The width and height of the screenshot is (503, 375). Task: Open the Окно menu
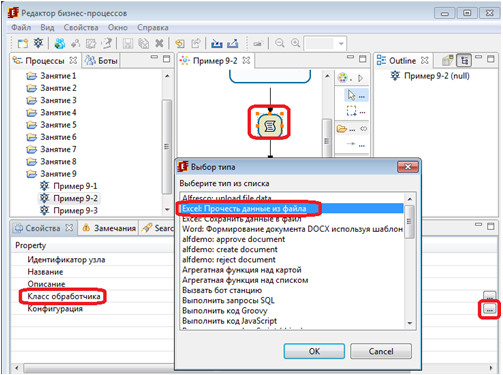pyautogui.click(x=118, y=27)
